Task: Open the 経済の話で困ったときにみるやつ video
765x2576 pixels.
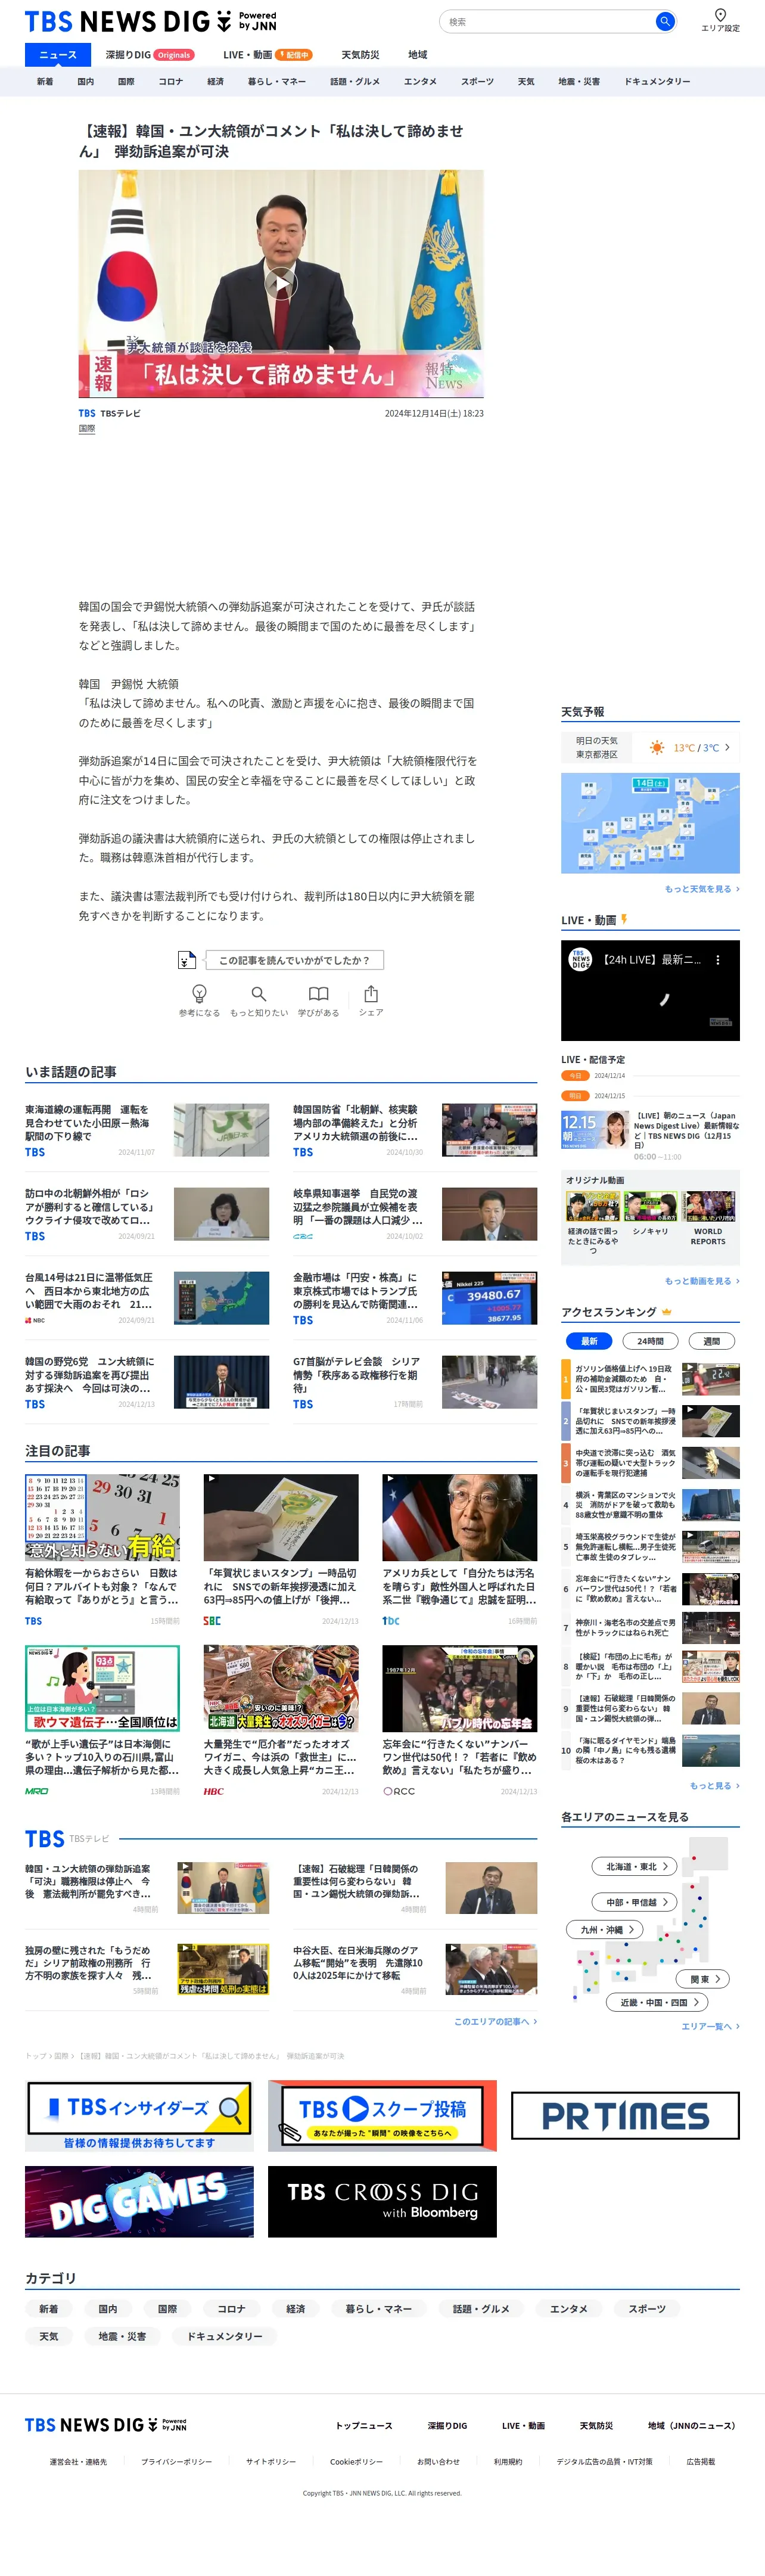Action: [x=593, y=1223]
